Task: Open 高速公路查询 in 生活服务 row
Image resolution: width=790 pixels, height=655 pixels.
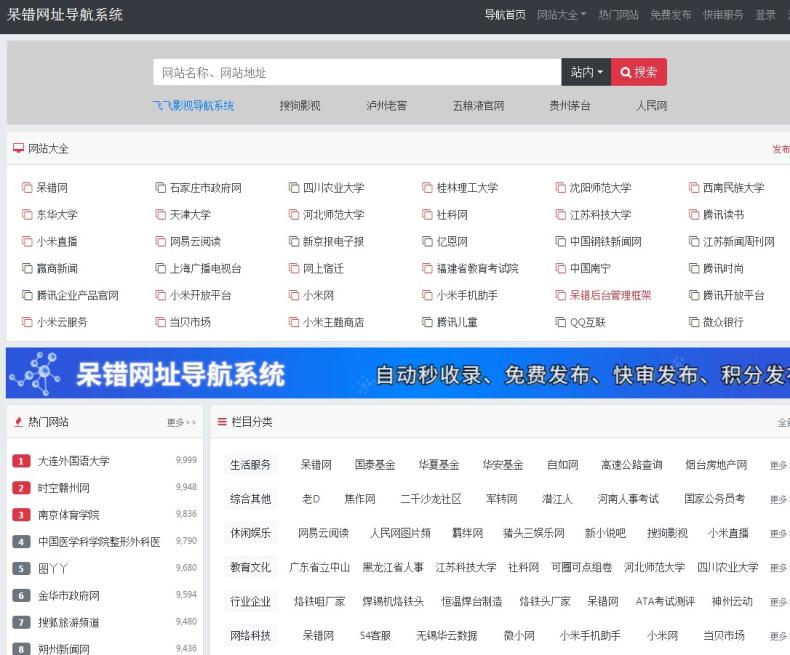Action: coord(632,465)
